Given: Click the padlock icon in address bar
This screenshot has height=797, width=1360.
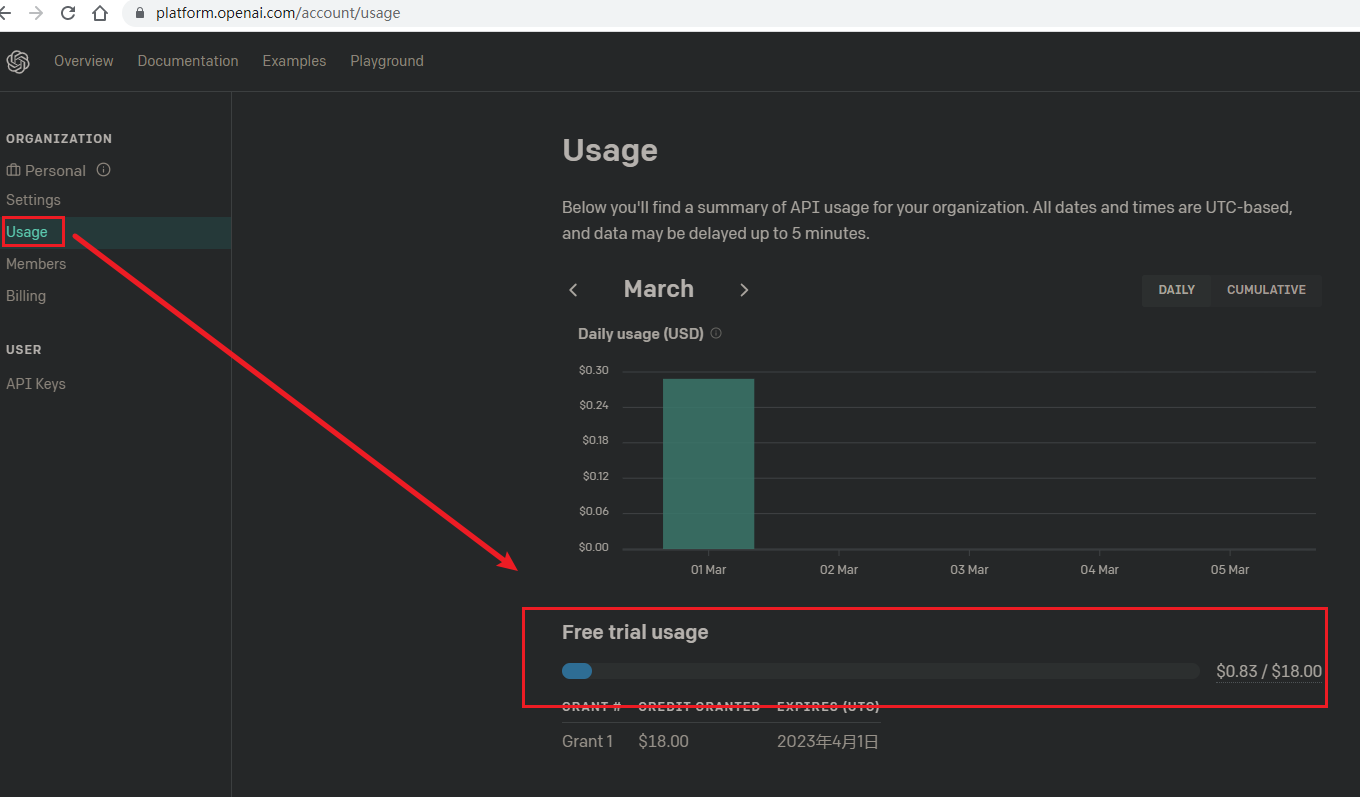Looking at the screenshot, I should pyautogui.click(x=139, y=13).
